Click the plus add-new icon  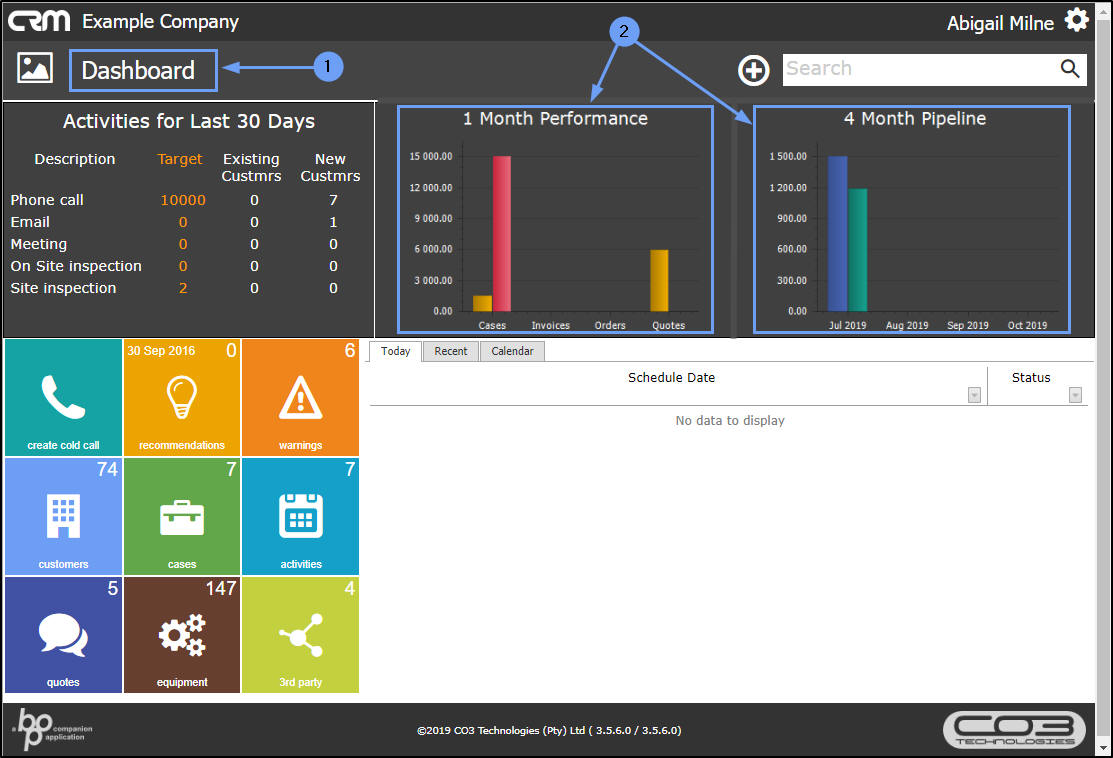point(753,70)
